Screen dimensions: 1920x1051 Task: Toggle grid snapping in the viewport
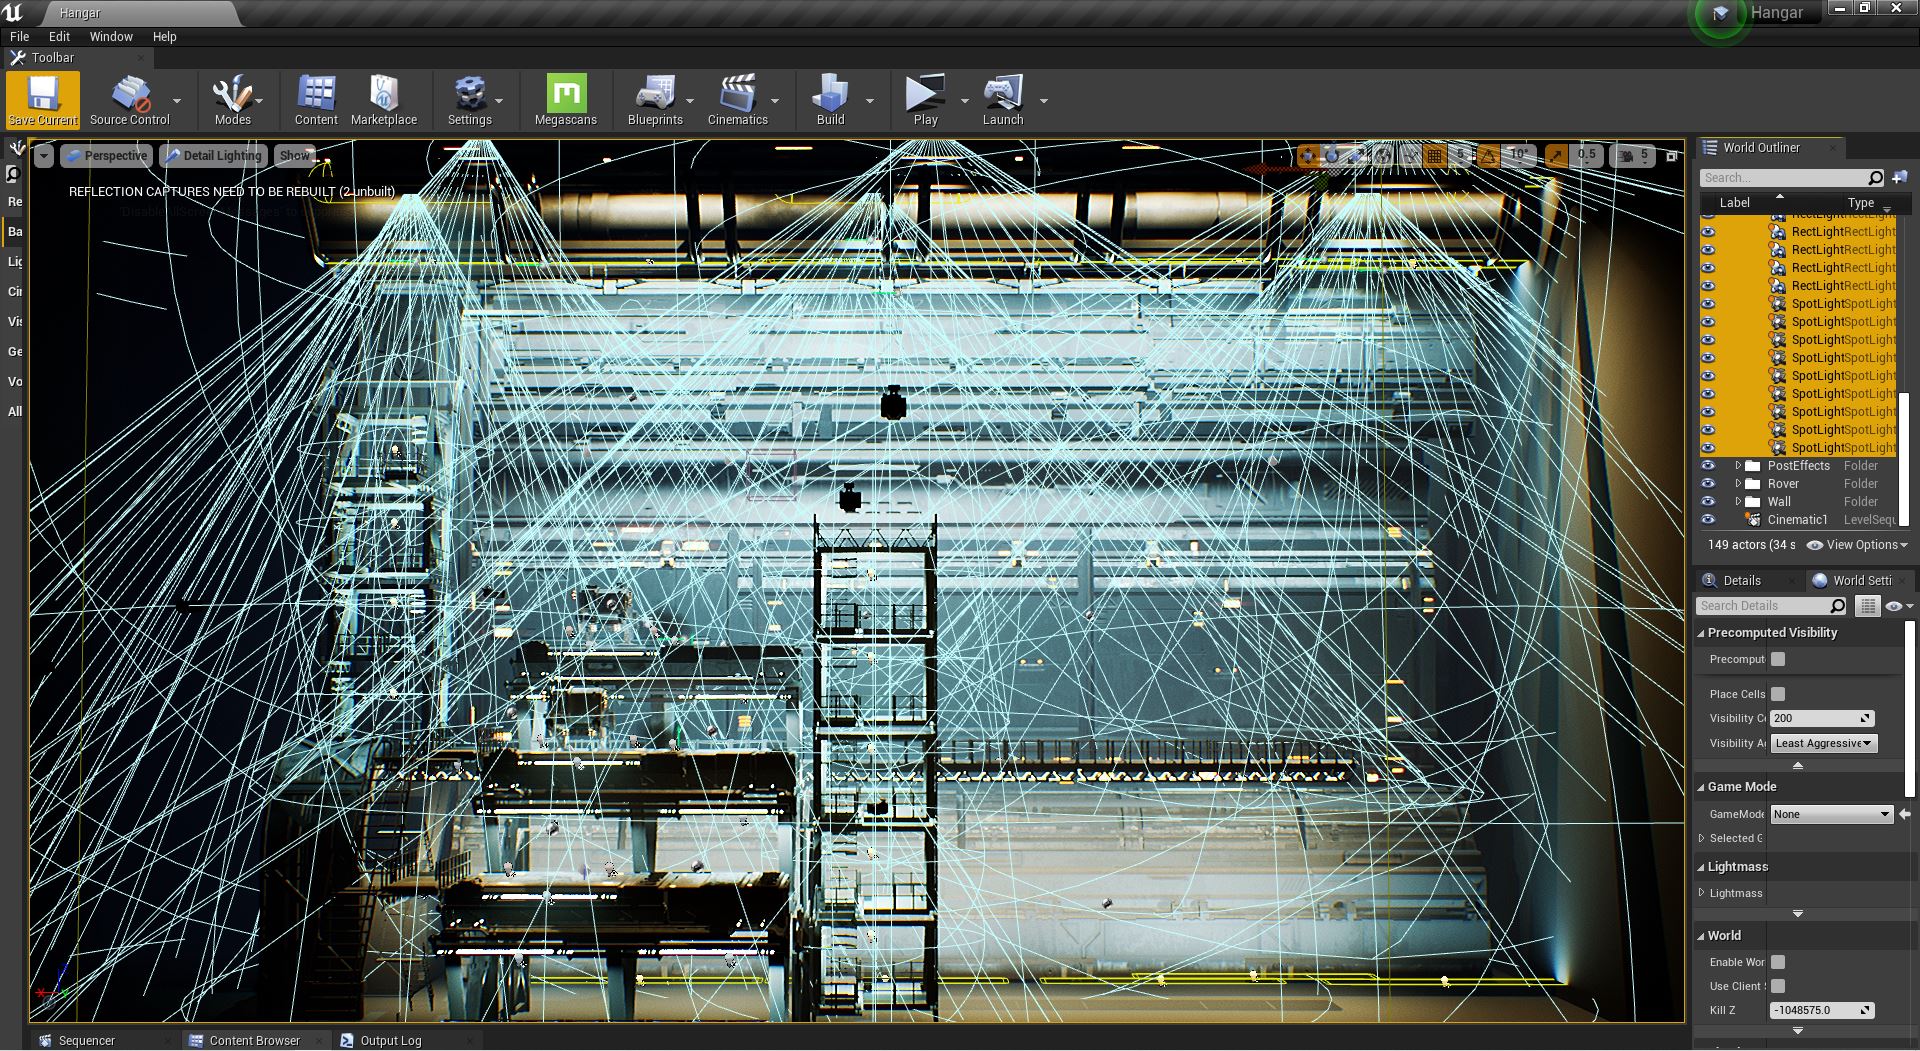(1435, 155)
